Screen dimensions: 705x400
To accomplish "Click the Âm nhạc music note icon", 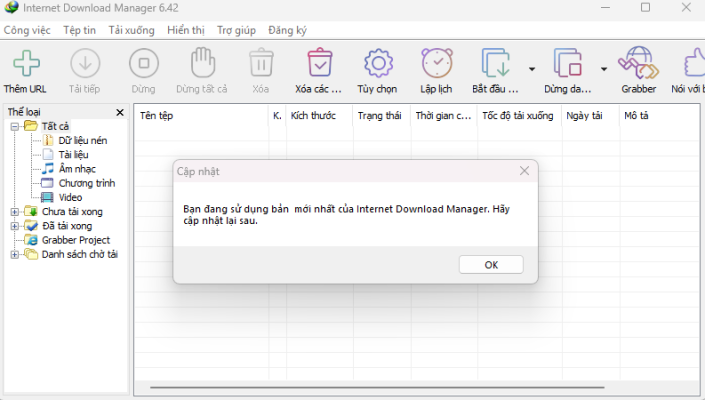I will [48, 169].
